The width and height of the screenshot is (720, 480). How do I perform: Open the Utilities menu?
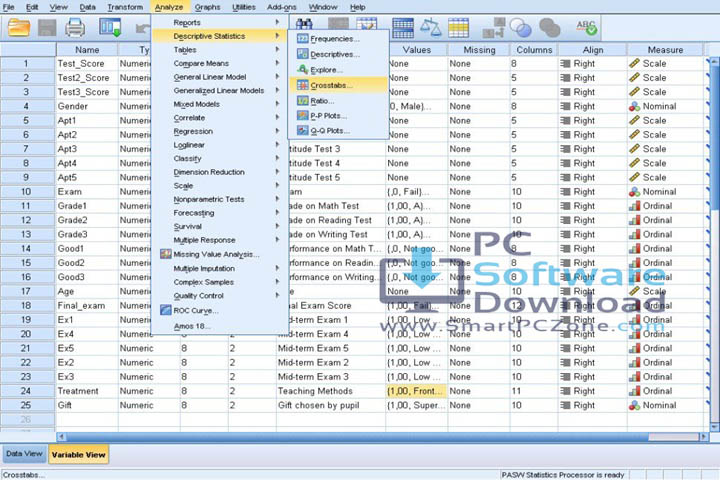point(244,7)
